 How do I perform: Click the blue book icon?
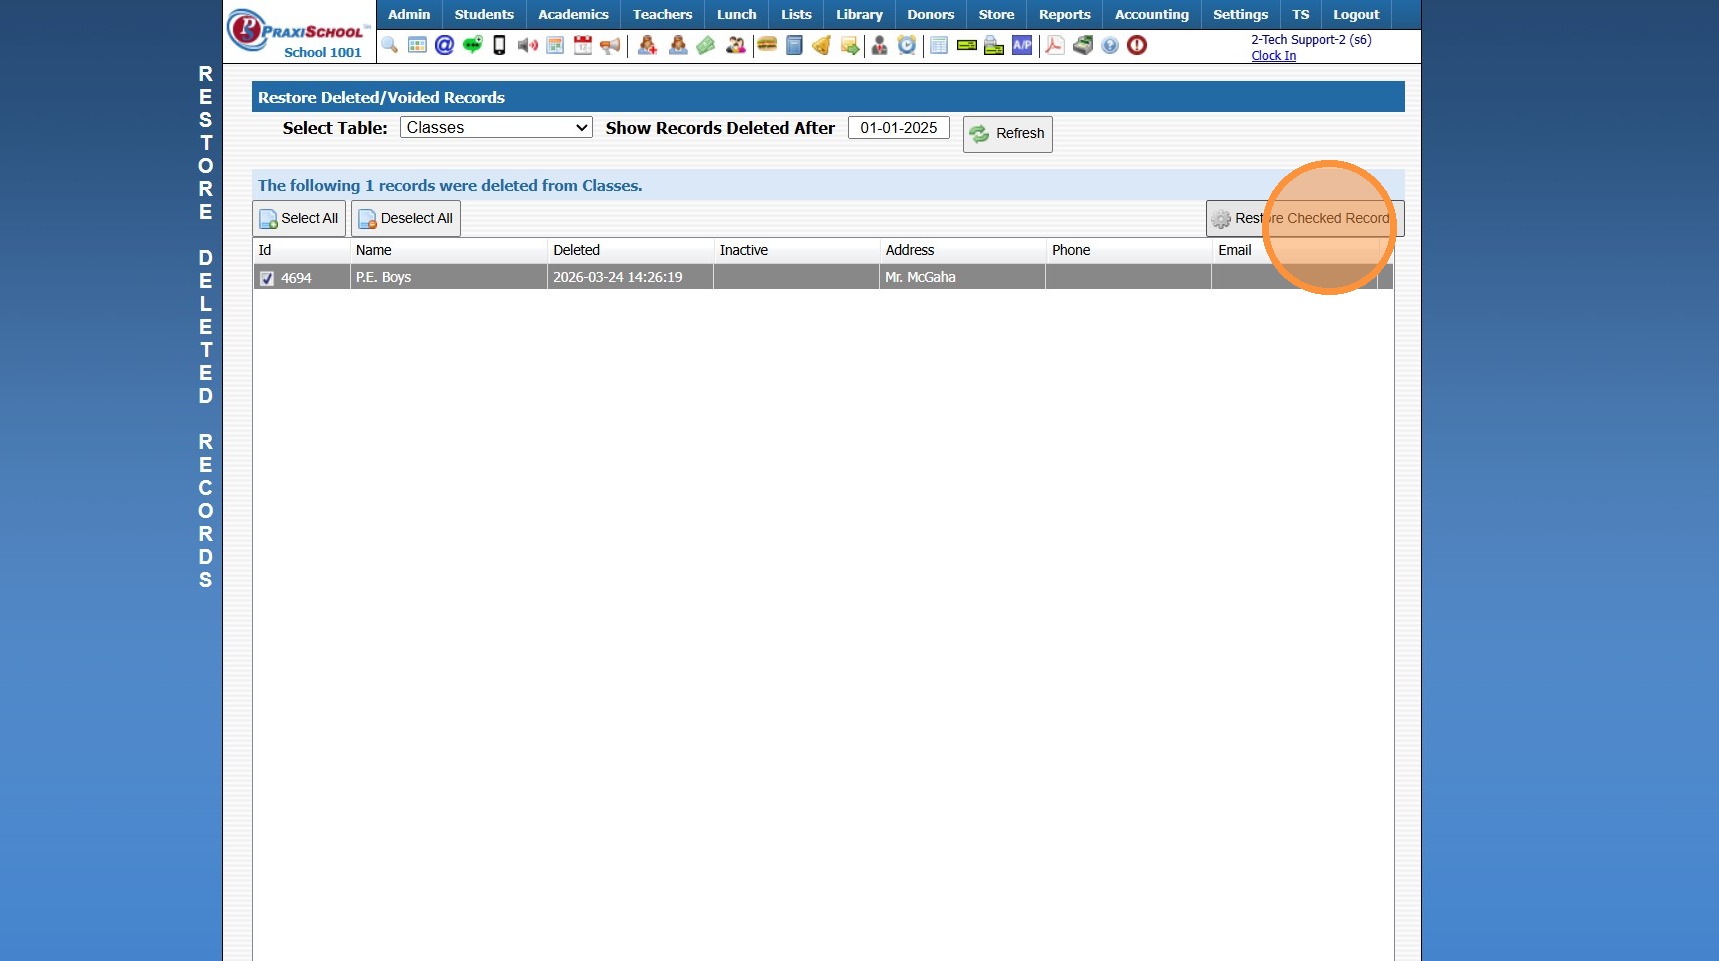tap(794, 45)
